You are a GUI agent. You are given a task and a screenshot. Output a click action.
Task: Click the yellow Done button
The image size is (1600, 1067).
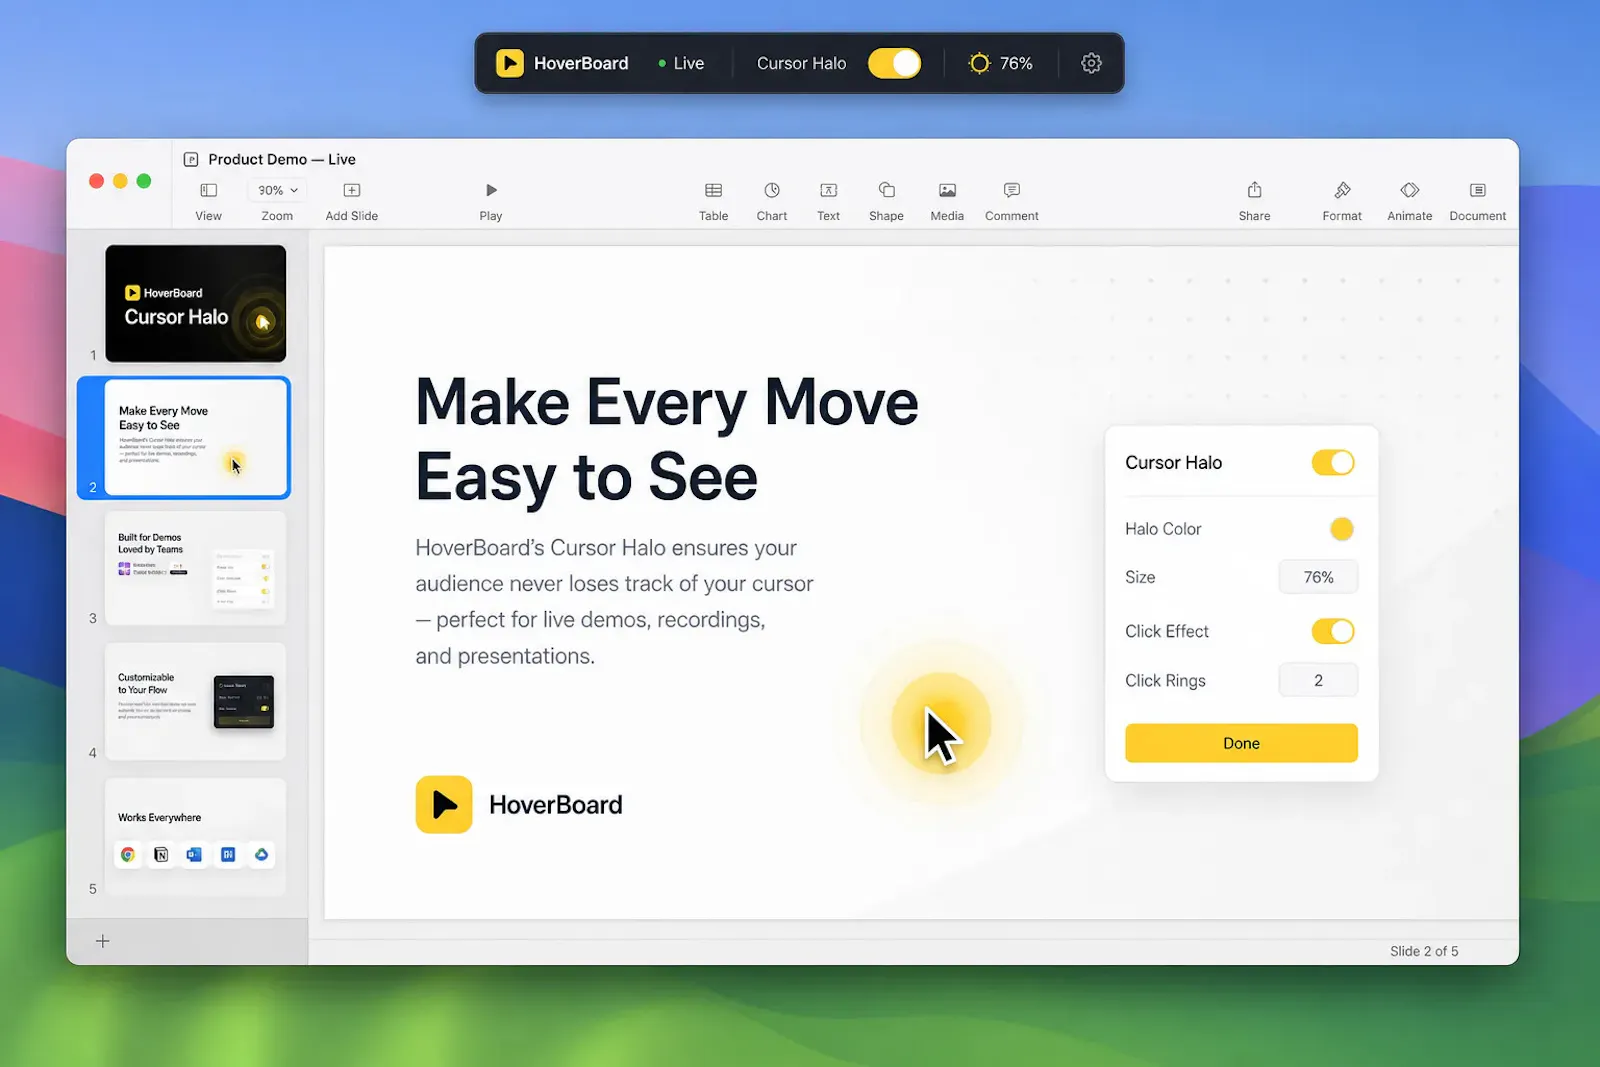1241,743
